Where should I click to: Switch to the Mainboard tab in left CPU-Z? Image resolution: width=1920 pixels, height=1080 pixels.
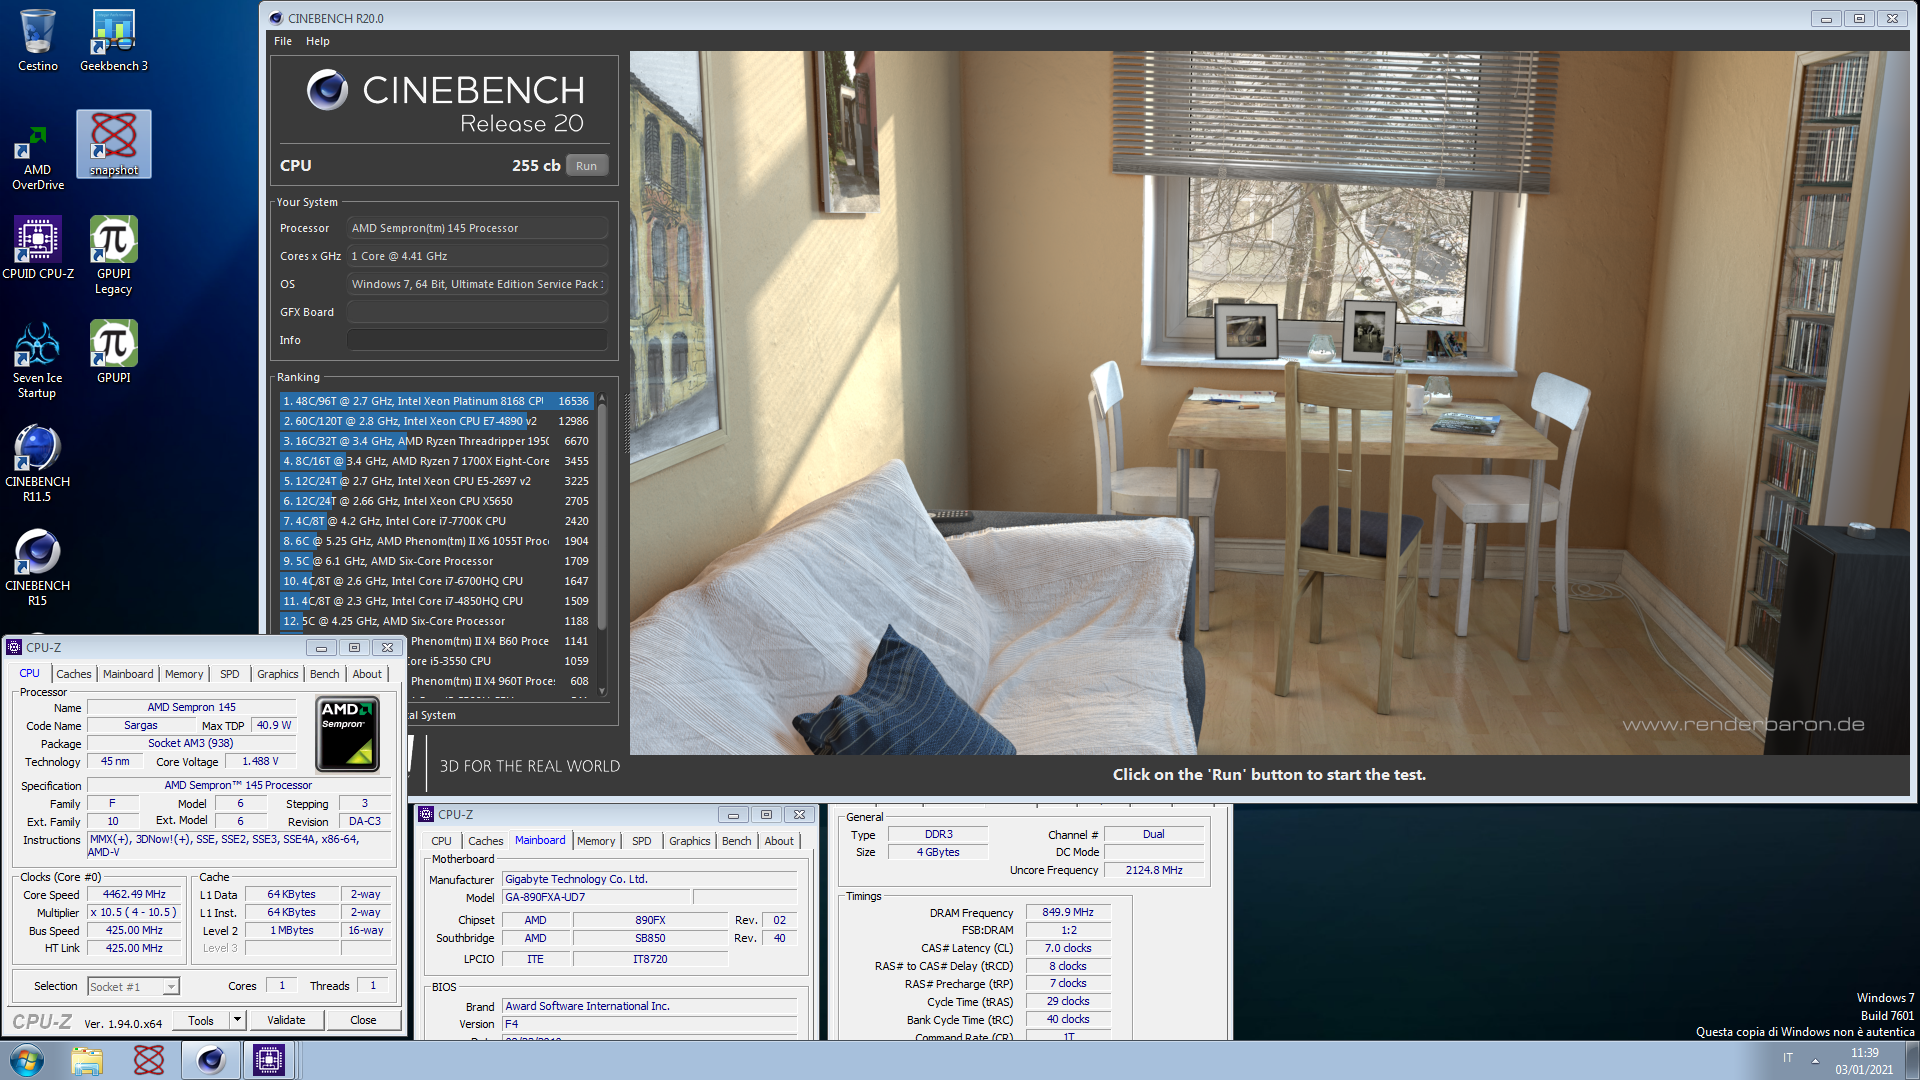tap(128, 674)
